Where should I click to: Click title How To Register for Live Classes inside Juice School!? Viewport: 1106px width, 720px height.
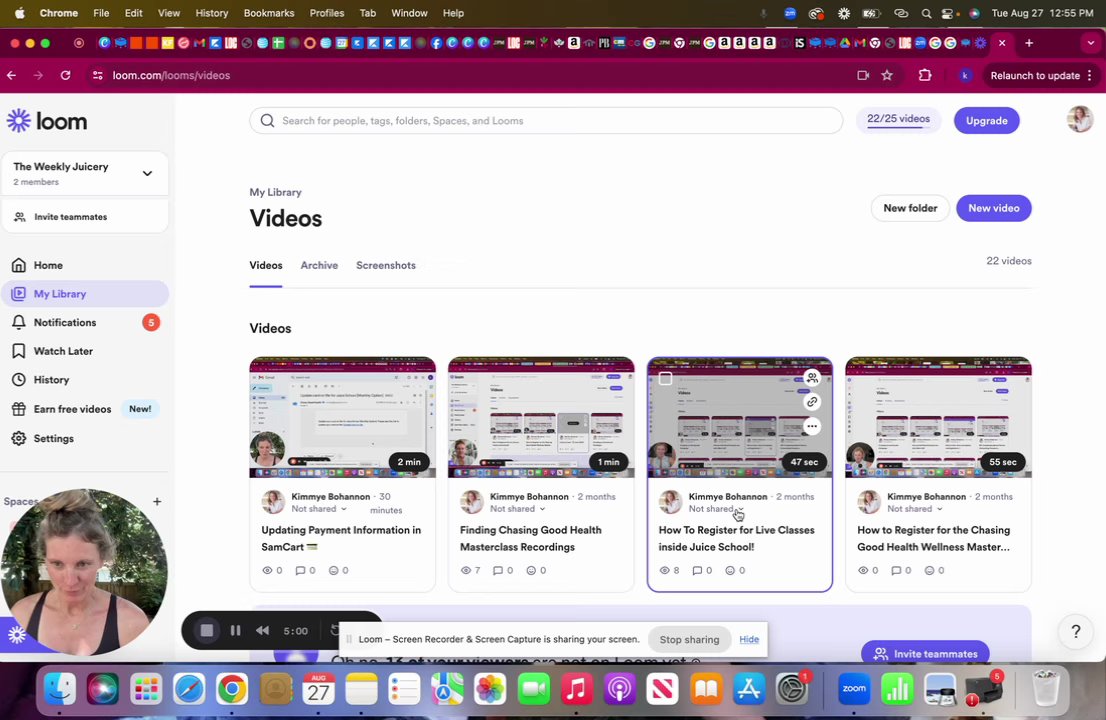(736, 538)
